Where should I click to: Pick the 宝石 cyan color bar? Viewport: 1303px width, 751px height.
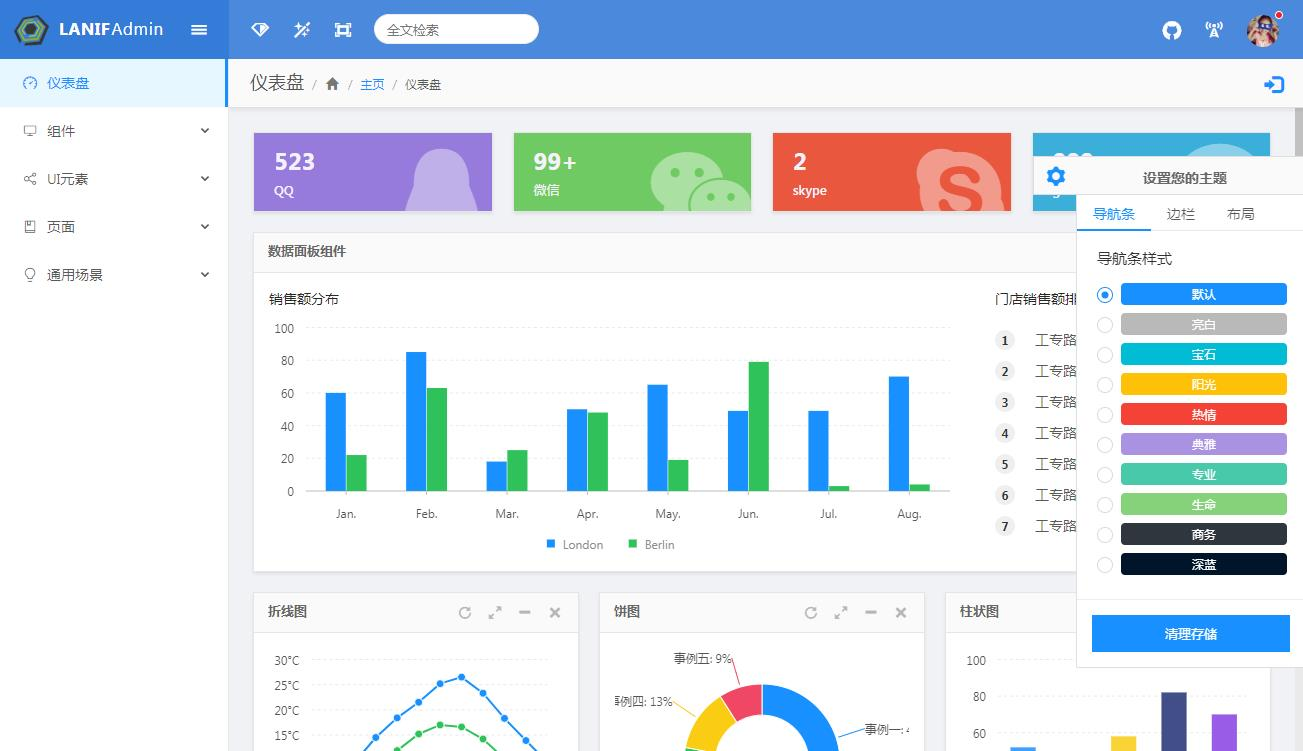(1204, 354)
